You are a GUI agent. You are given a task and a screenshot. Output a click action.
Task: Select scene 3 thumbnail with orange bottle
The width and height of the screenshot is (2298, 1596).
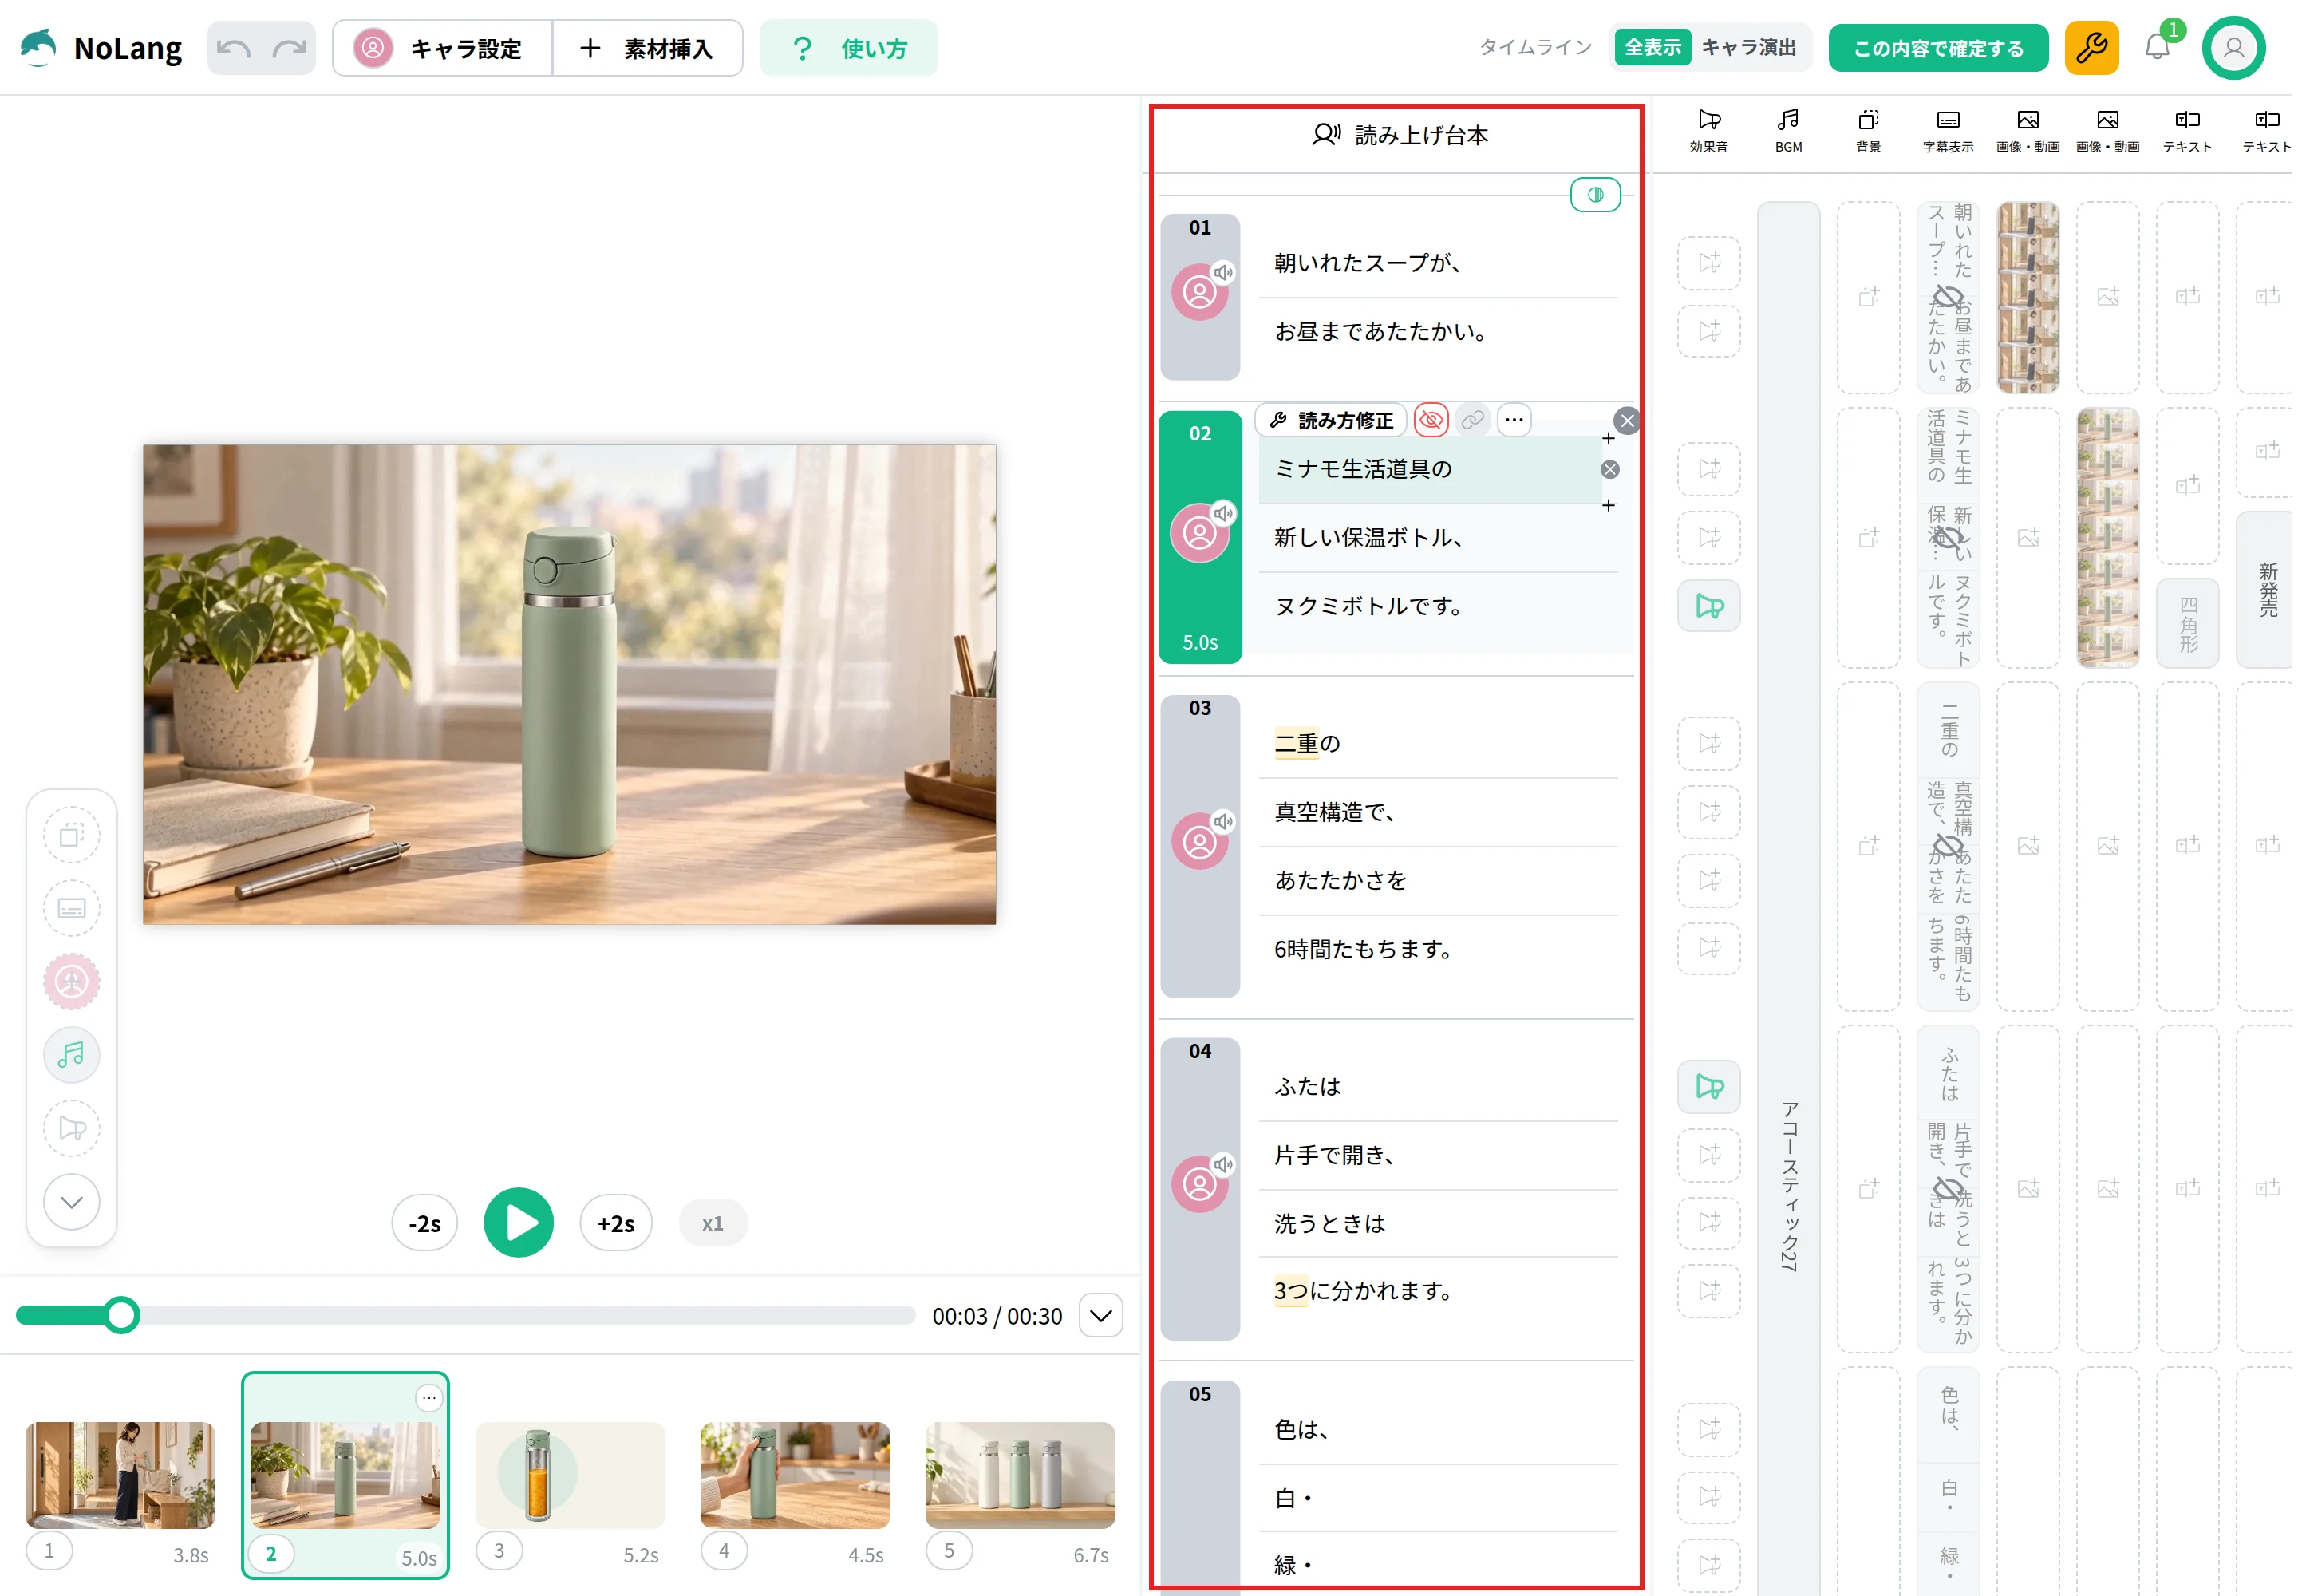click(569, 1475)
